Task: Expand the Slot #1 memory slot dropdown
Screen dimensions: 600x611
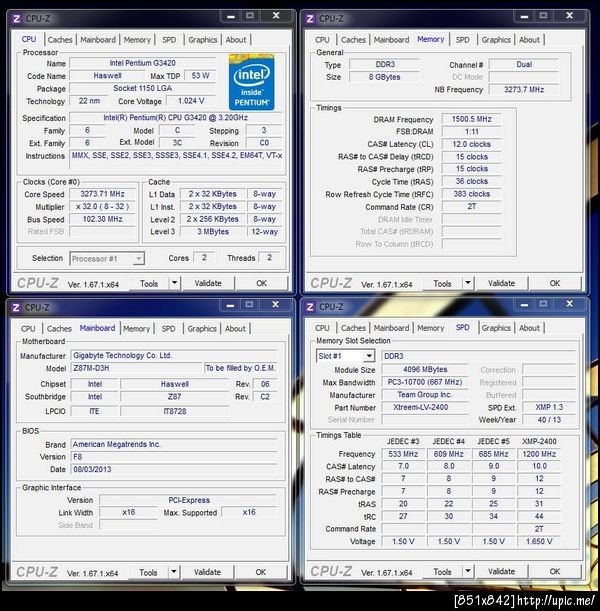Action: [369, 356]
